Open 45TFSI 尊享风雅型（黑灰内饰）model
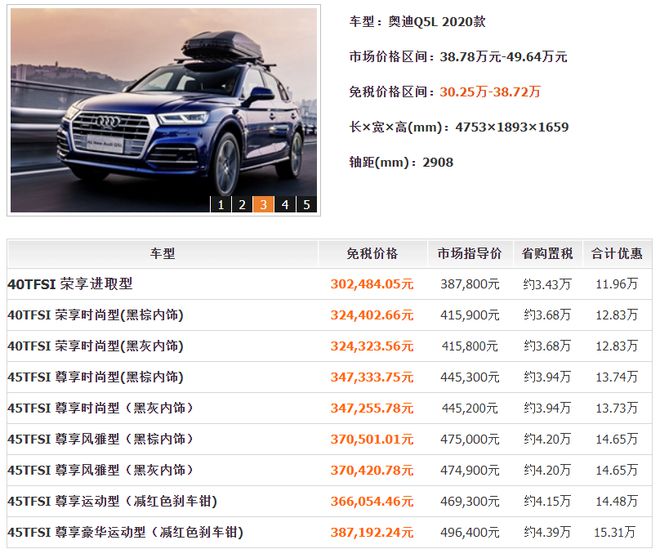 (x=101, y=470)
